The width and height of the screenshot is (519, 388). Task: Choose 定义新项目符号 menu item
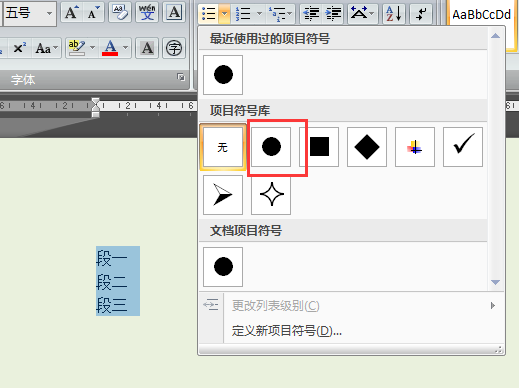point(352,331)
